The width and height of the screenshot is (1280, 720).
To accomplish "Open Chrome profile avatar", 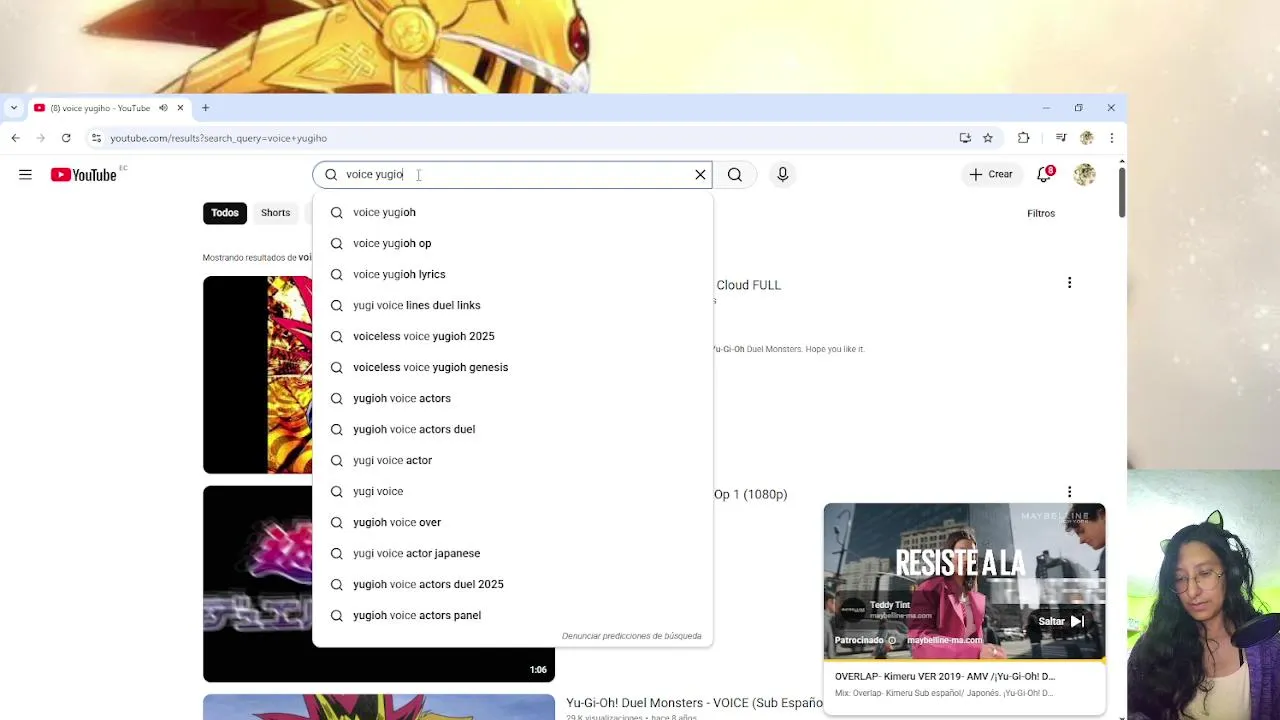I will (1087, 138).
